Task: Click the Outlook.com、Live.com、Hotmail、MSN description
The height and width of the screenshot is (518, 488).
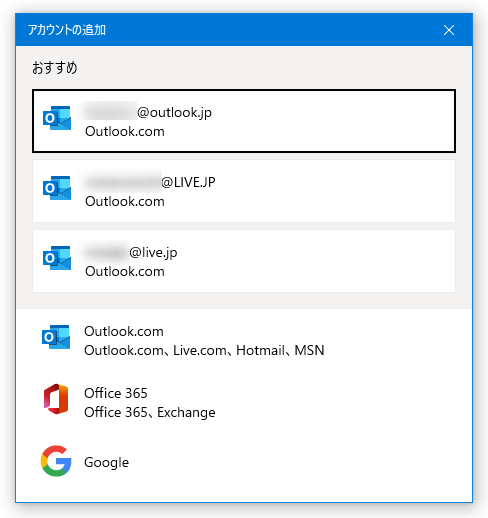Action: [x=204, y=350]
